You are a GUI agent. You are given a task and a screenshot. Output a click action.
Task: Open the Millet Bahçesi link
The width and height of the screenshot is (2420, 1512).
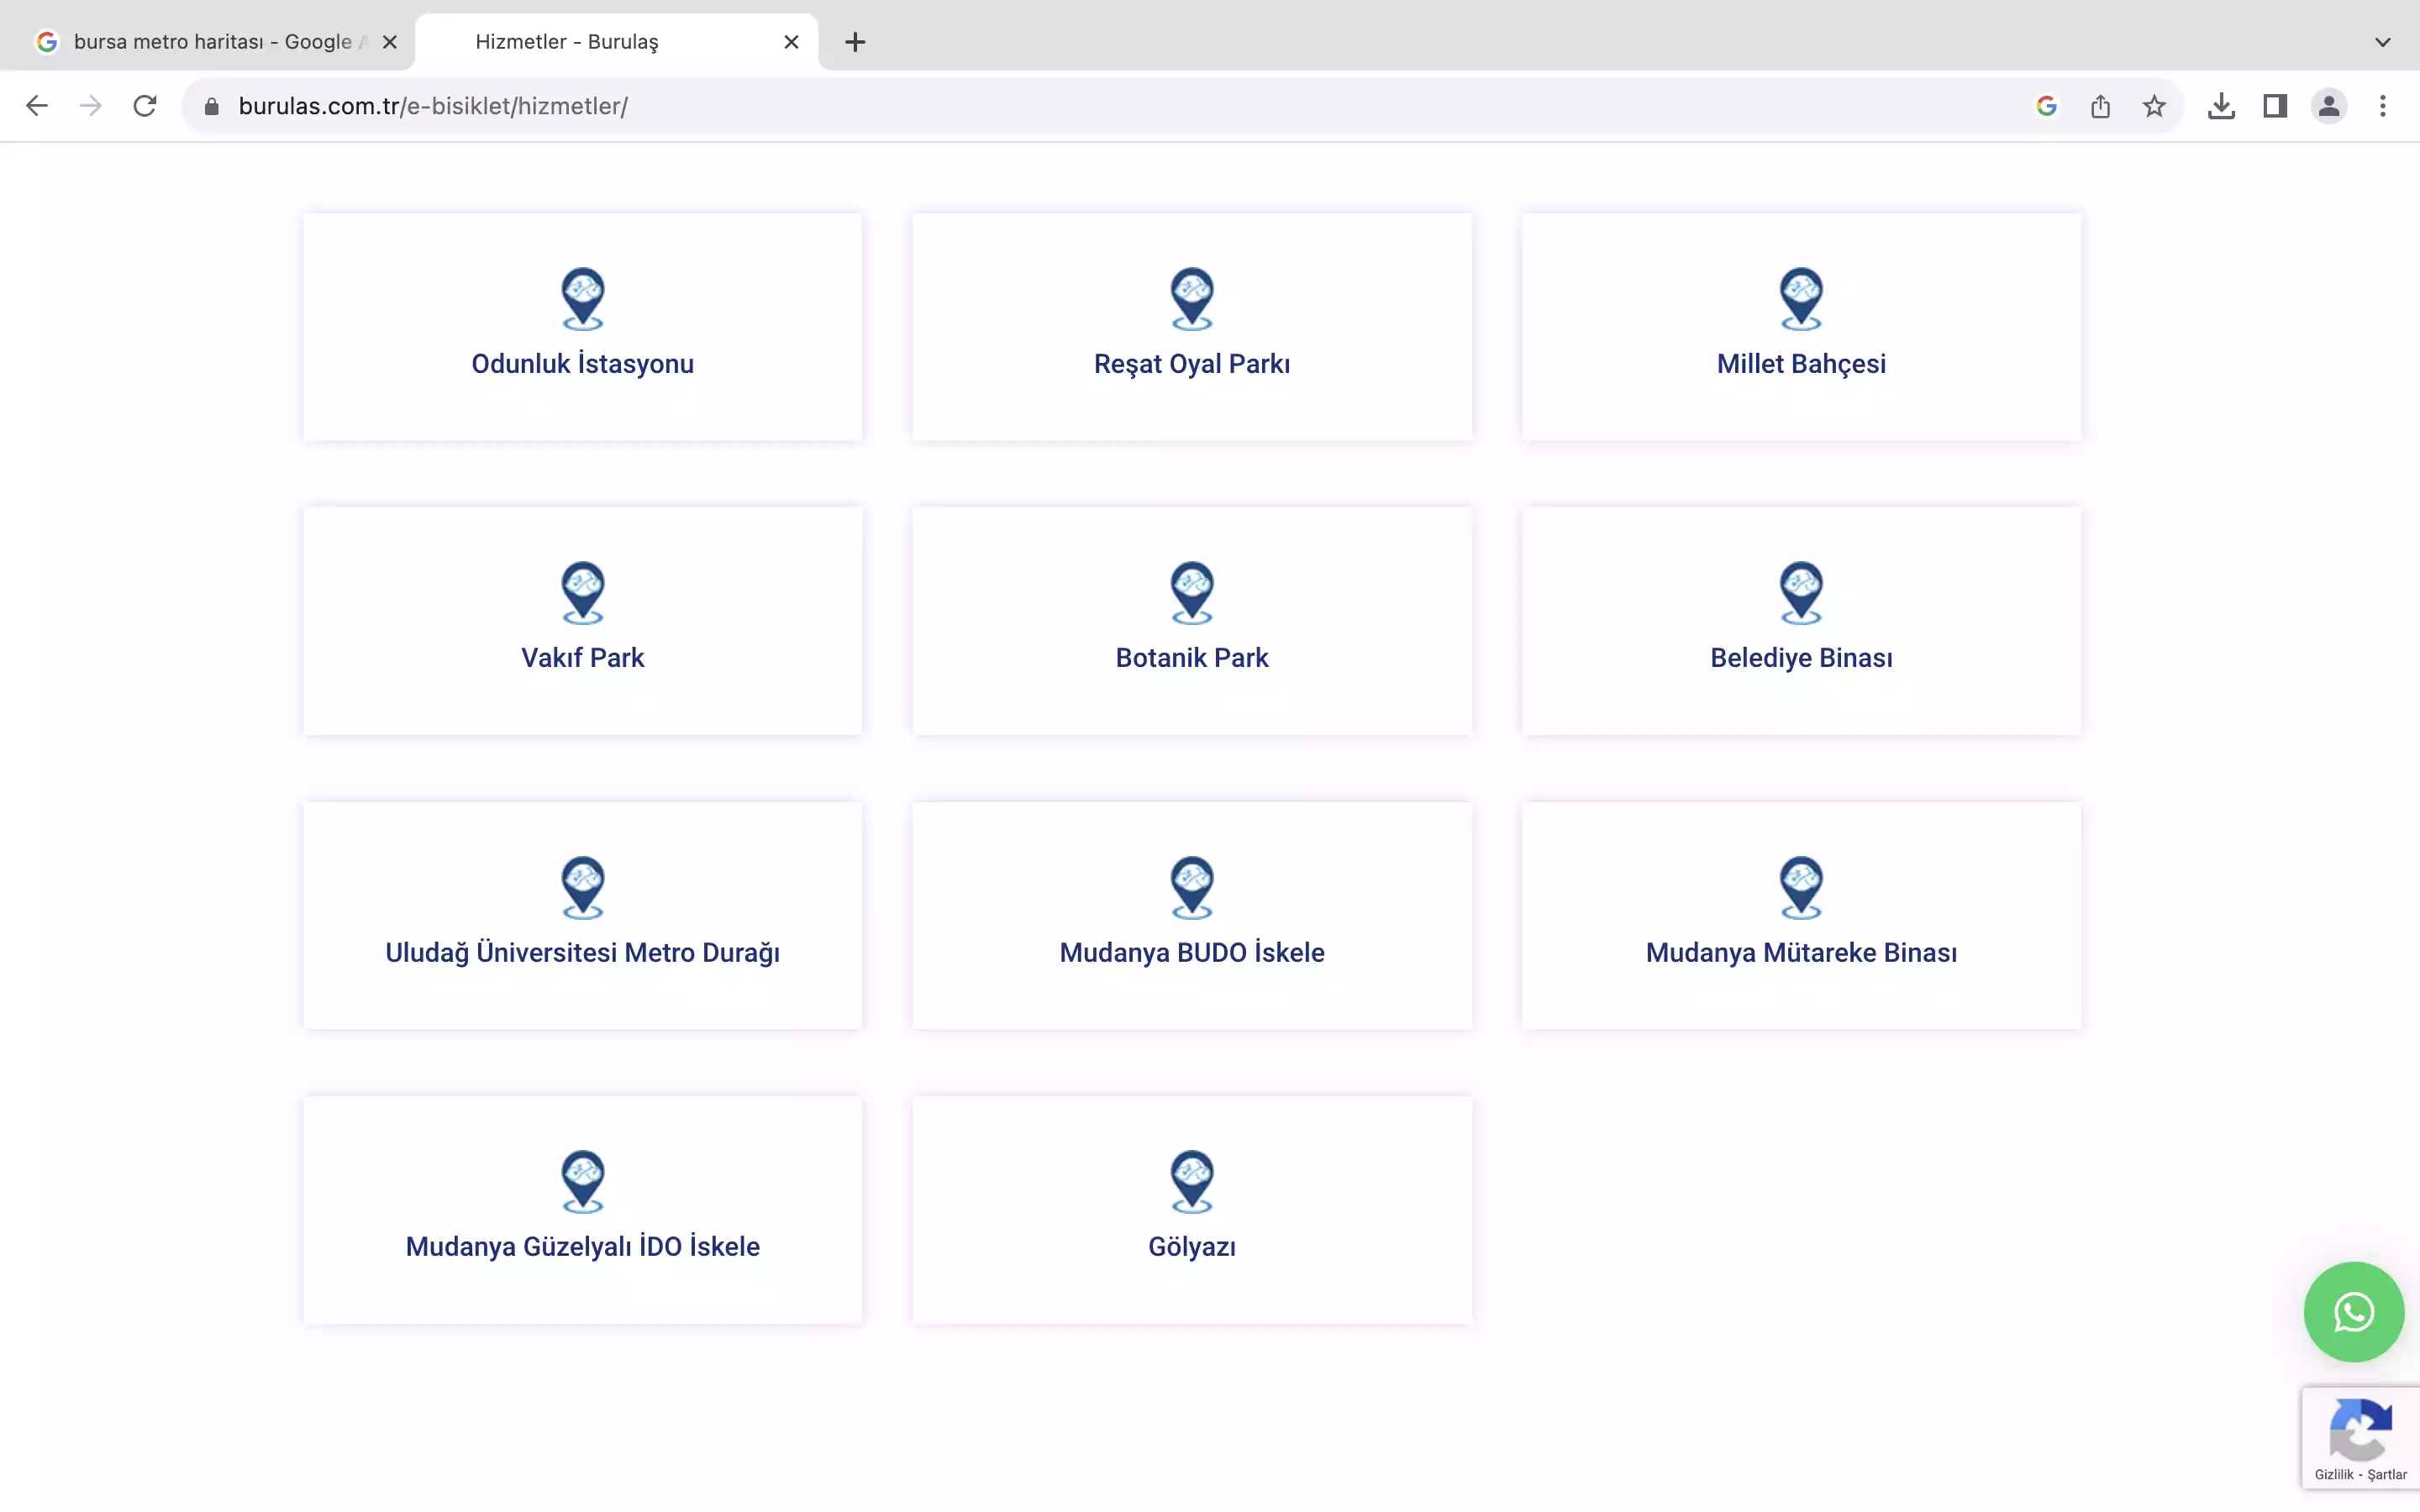1801,364
